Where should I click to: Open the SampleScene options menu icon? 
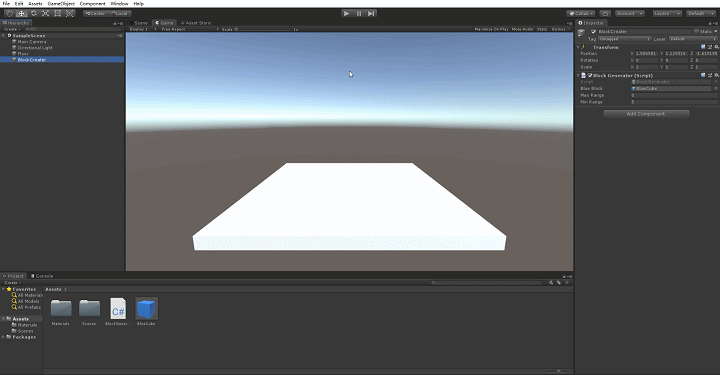119,35
